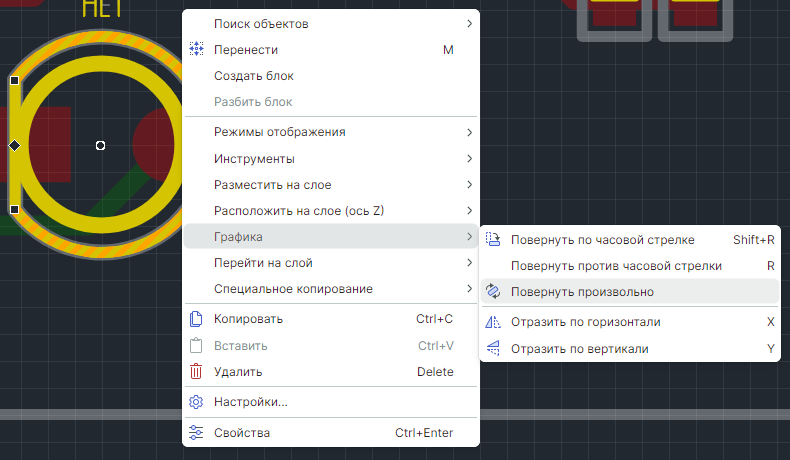
Task: Click the lower square handle on the arc
Action: [15, 209]
